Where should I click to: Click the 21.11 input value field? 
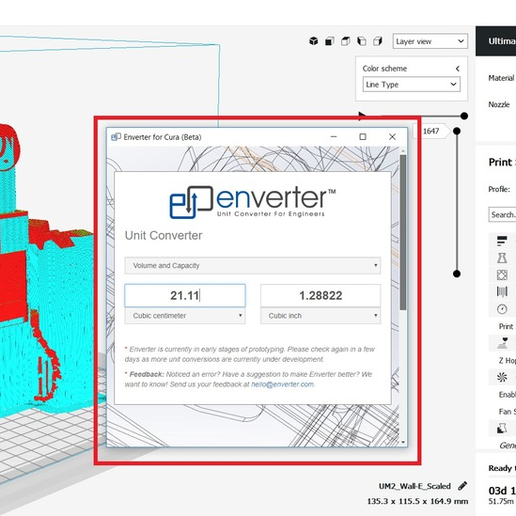coord(185,295)
